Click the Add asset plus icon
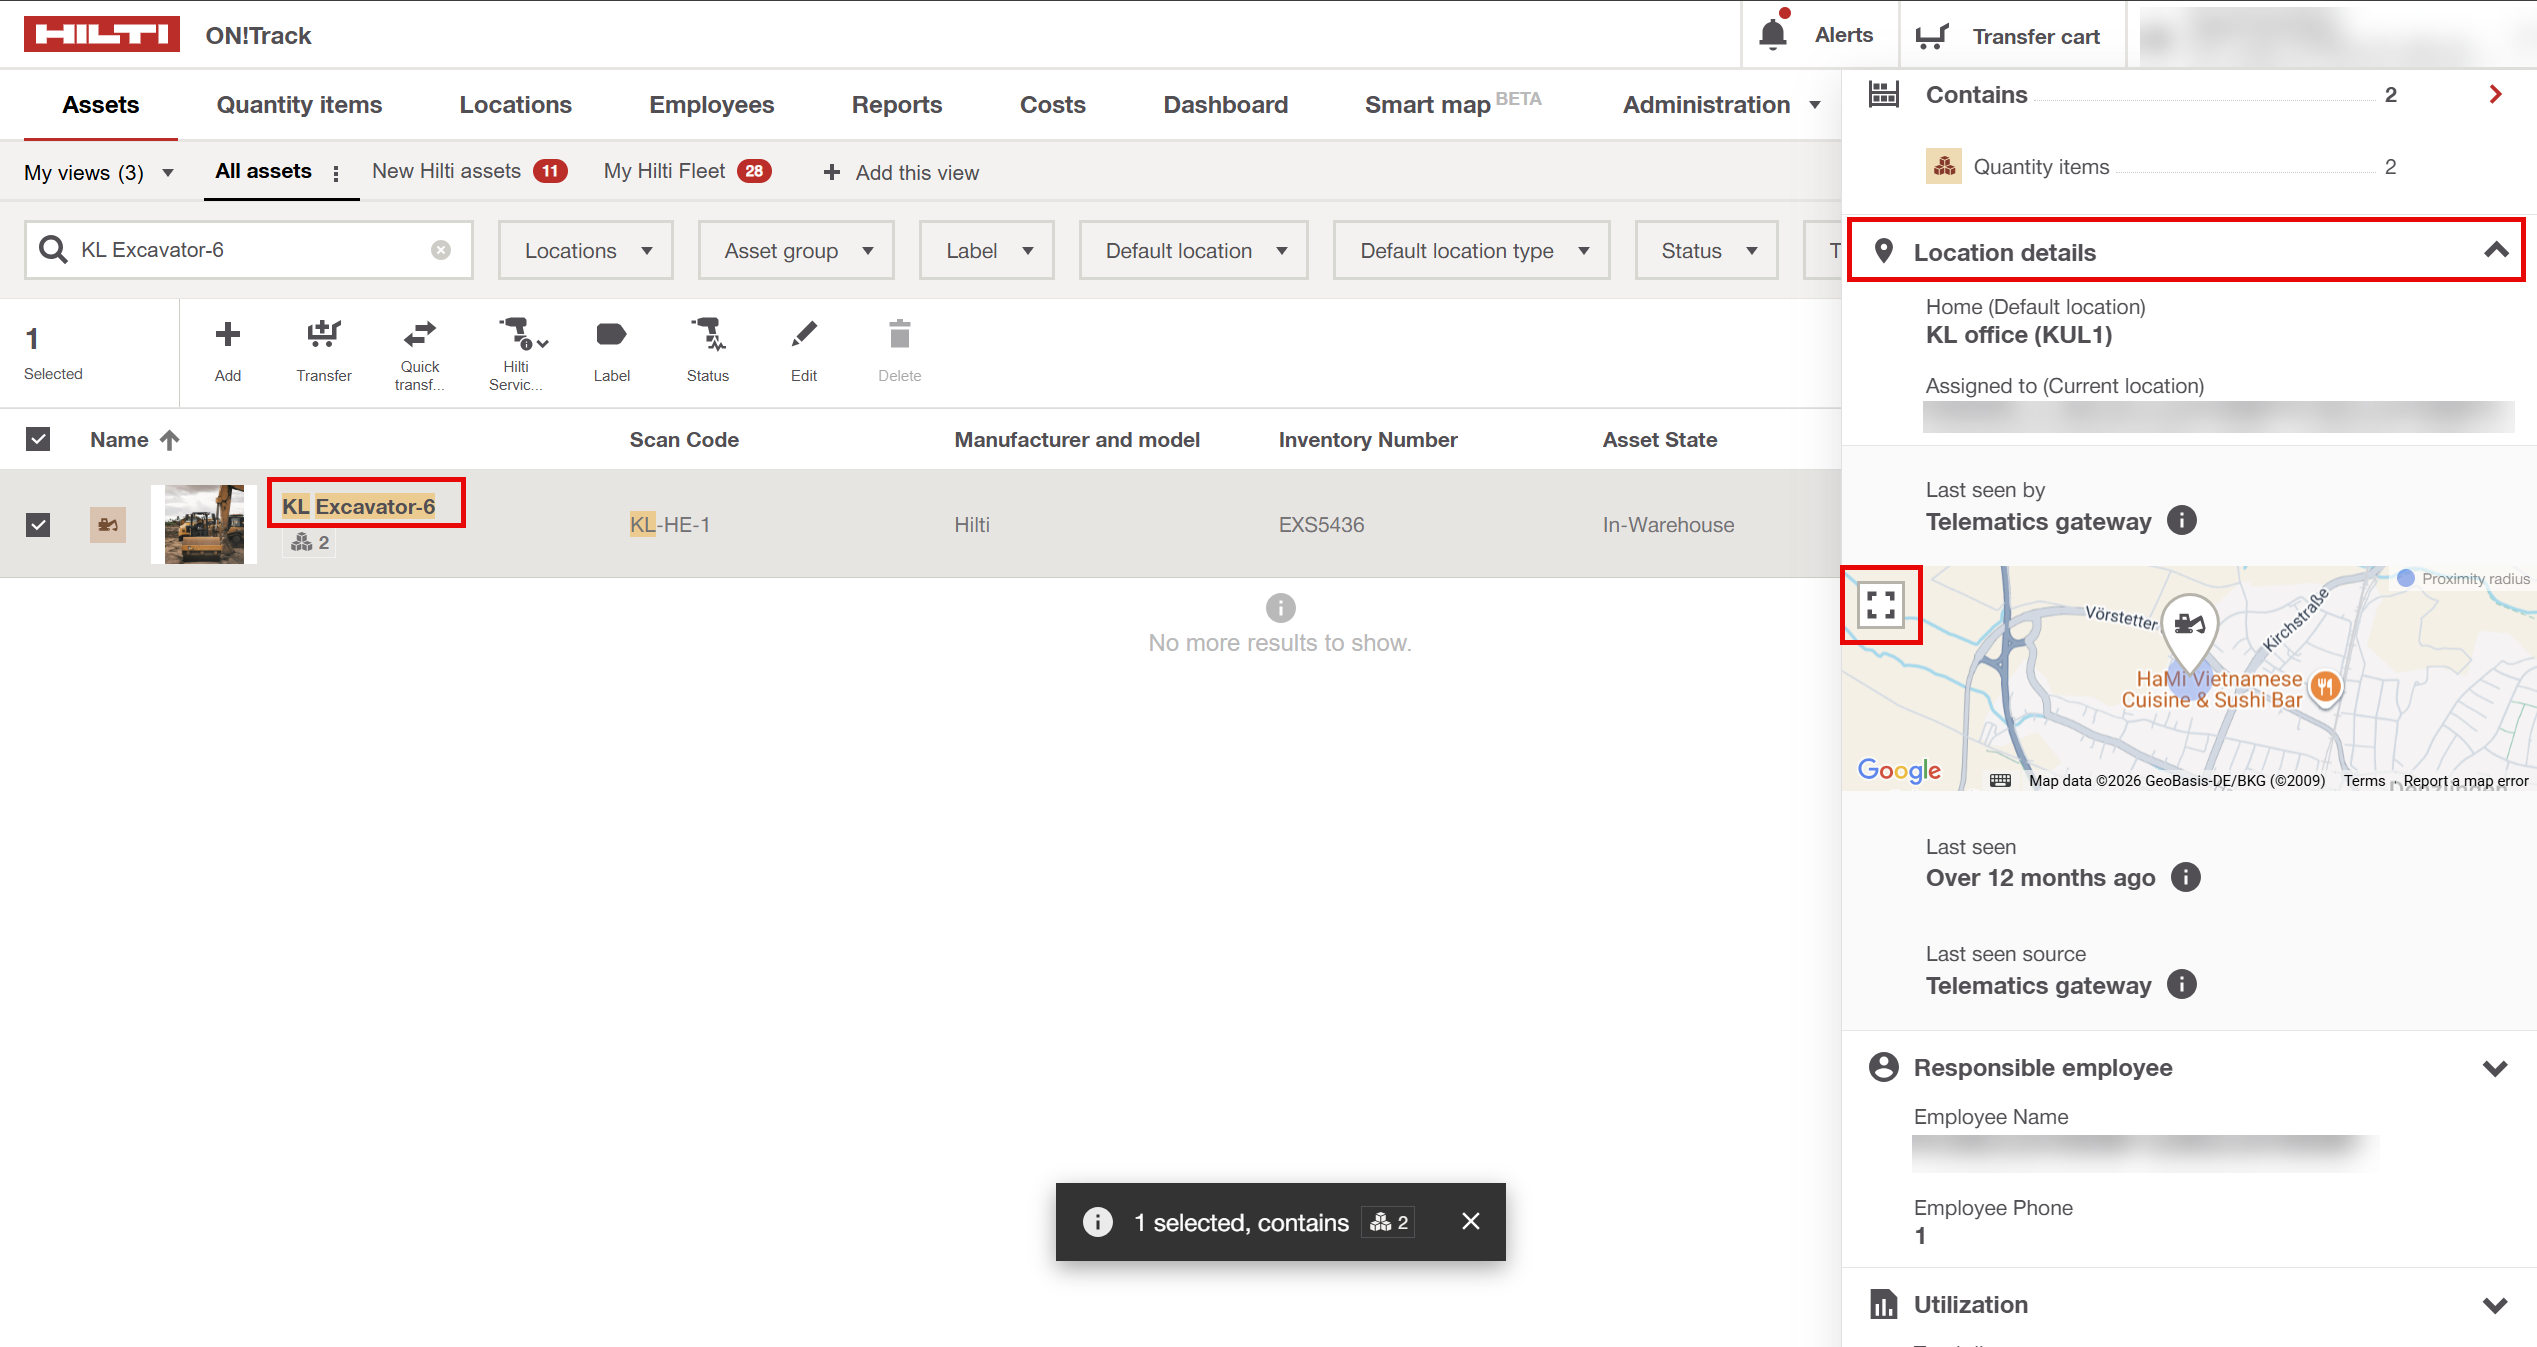2537x1347 pixels. (227, 335)
